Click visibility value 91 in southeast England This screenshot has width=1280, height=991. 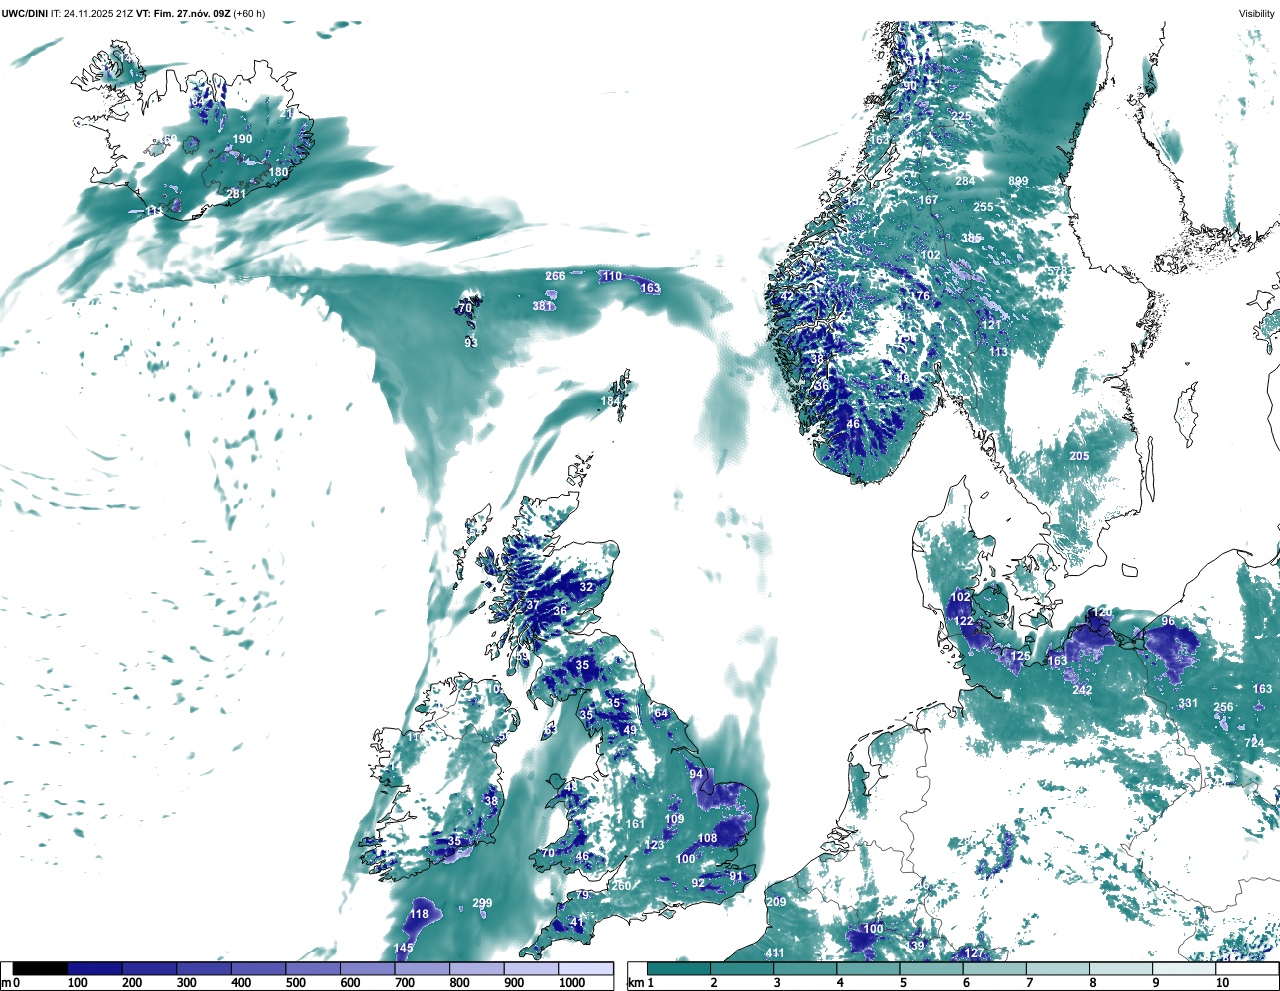click(736, 876)
